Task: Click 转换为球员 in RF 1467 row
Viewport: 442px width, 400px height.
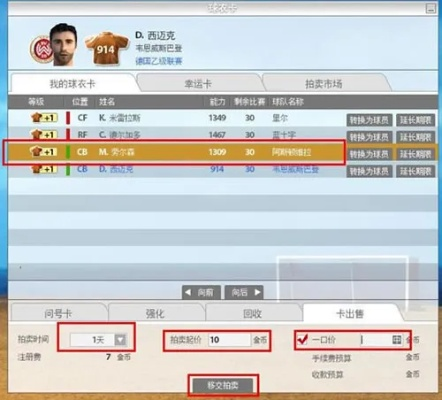Action: [x=369, y=137]
